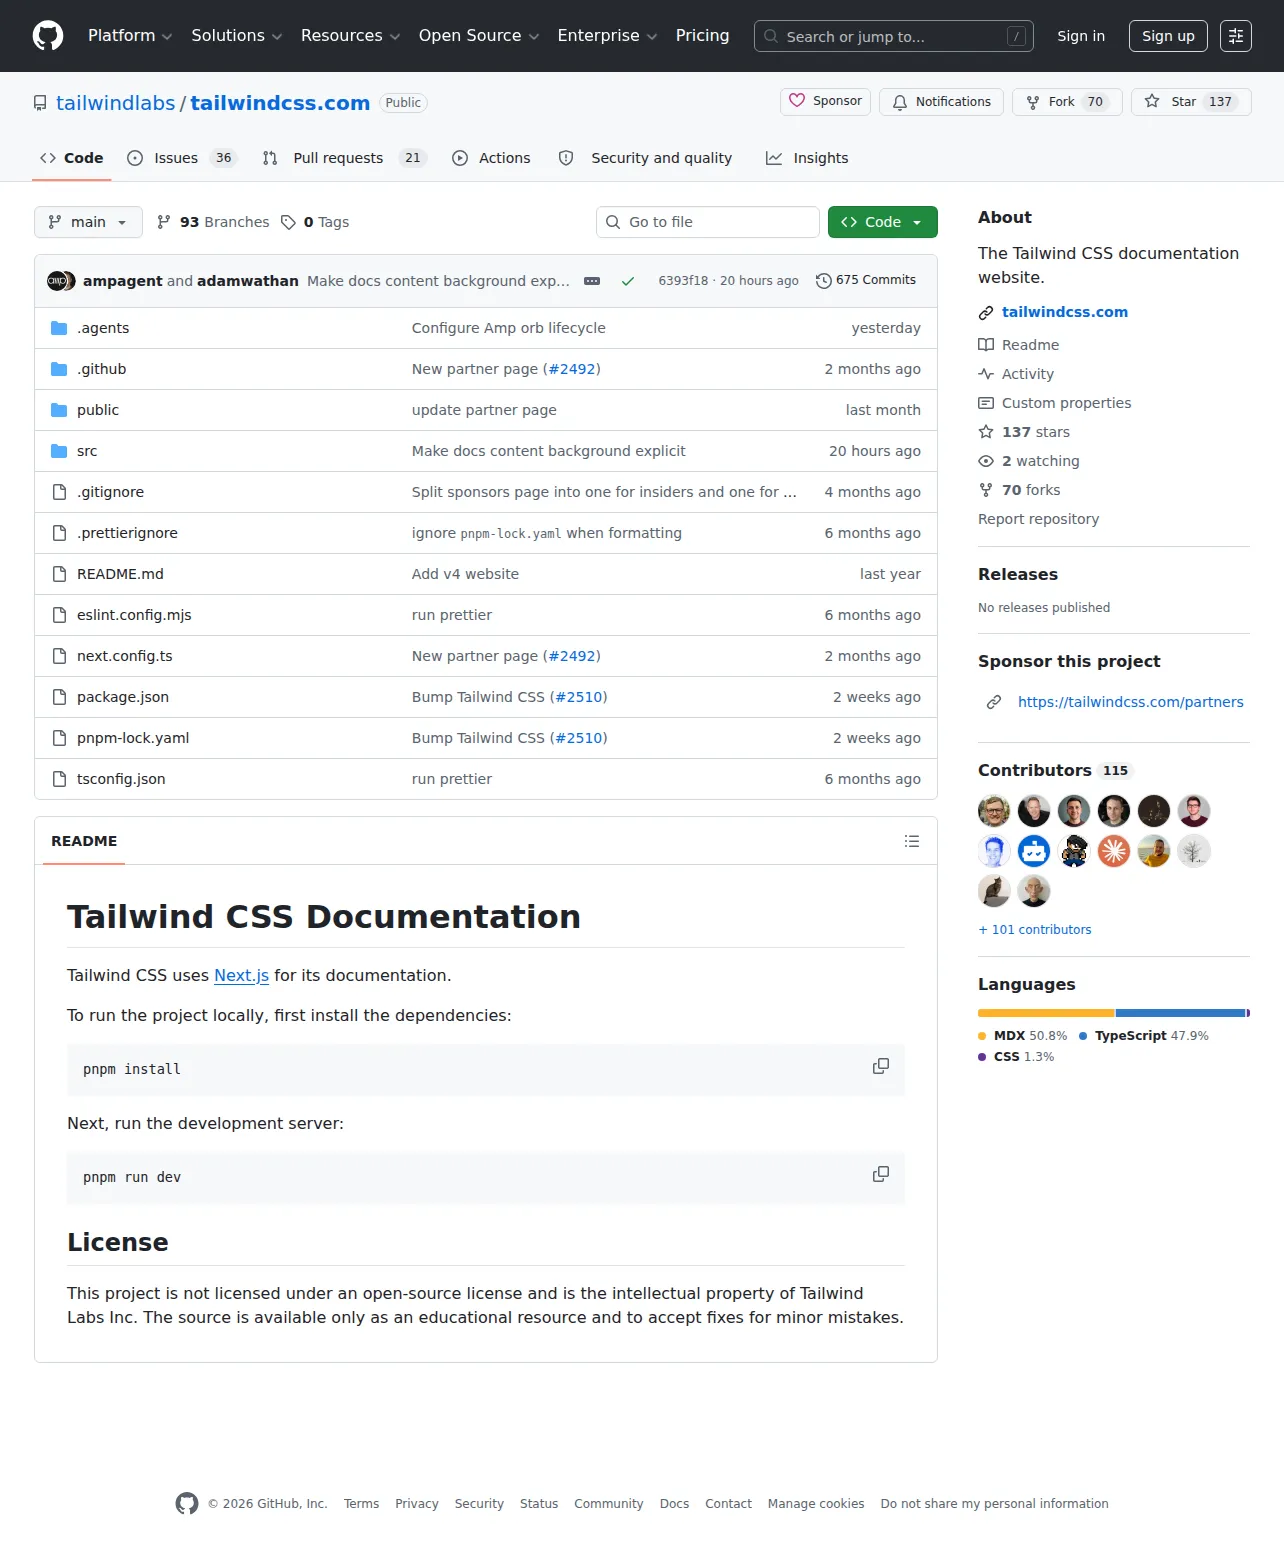The height and width of the screenshot is (1557, 1284).
Task: Star the tailwindcss.com repository
Action: pyautogui.click(x=1191, y=102)
